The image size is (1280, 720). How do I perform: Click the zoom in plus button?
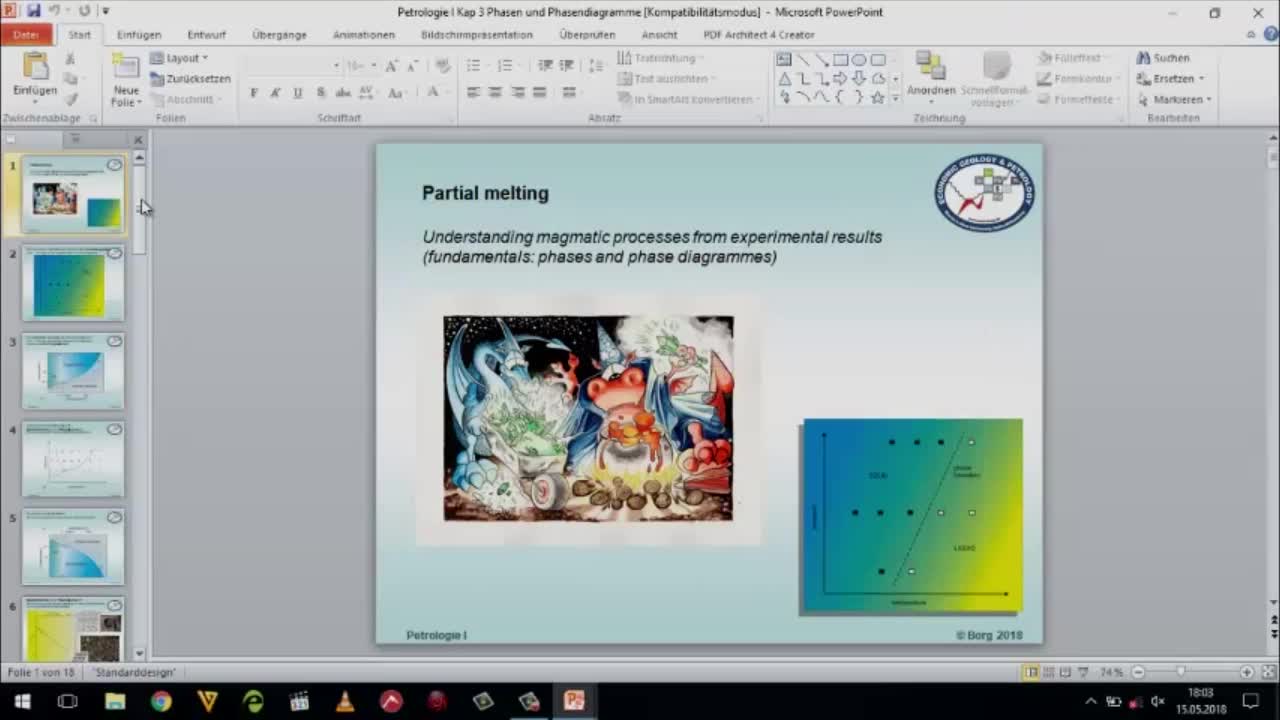tap(1246, 672)
